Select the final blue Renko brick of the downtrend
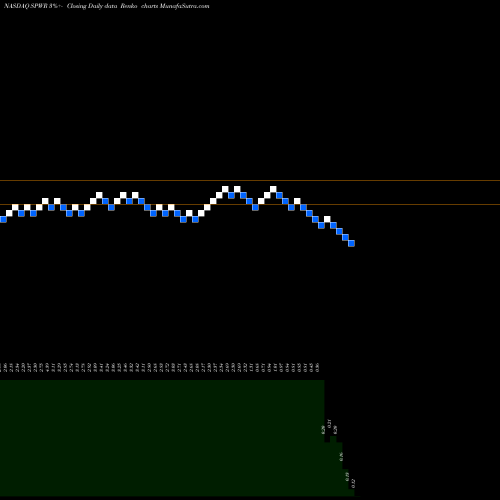The image size is (500, 500). 351,244
